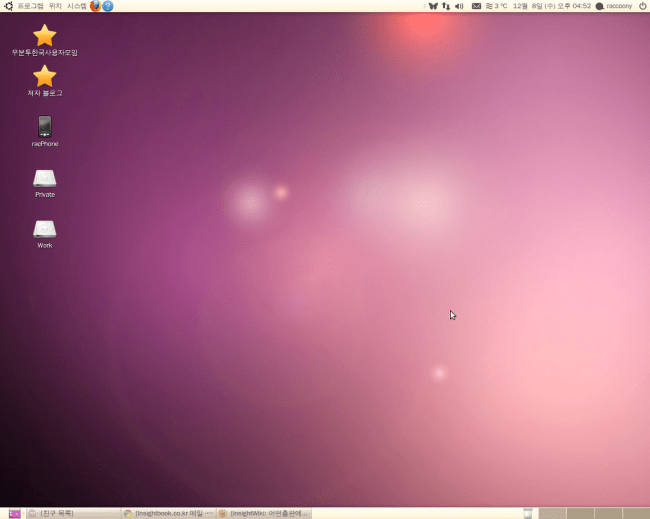Viewport: 650px width, 519px height.
Task: Open the 시스템 system menu
Action: [x=77, y=6]
